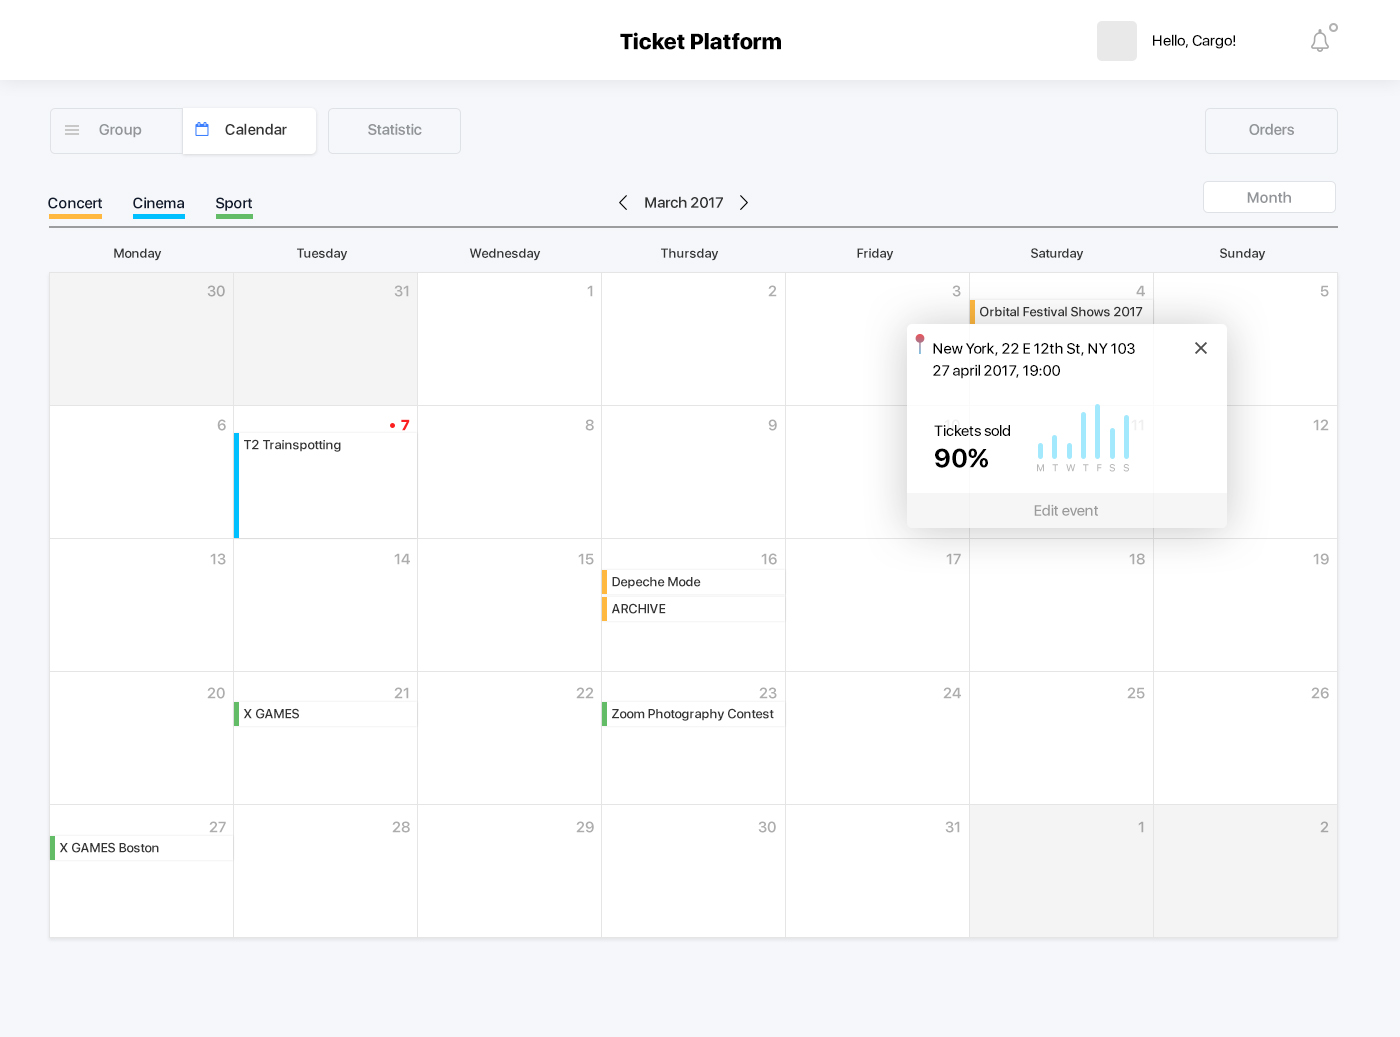Open the ARCHIVE event on the 16th
1400x1037 pixels.
(x=693, y=609)
